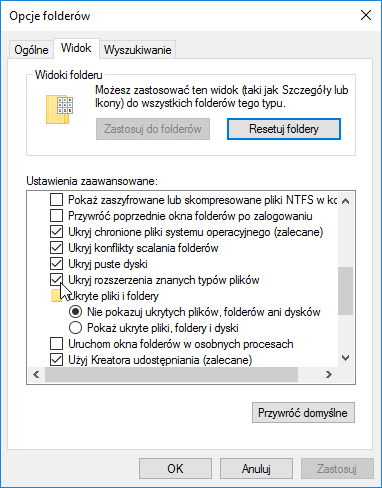Click the 'Resetuj foldery' button
This screenshot has width=382, height=488.
pyautogui.click(x=284, y=129)
